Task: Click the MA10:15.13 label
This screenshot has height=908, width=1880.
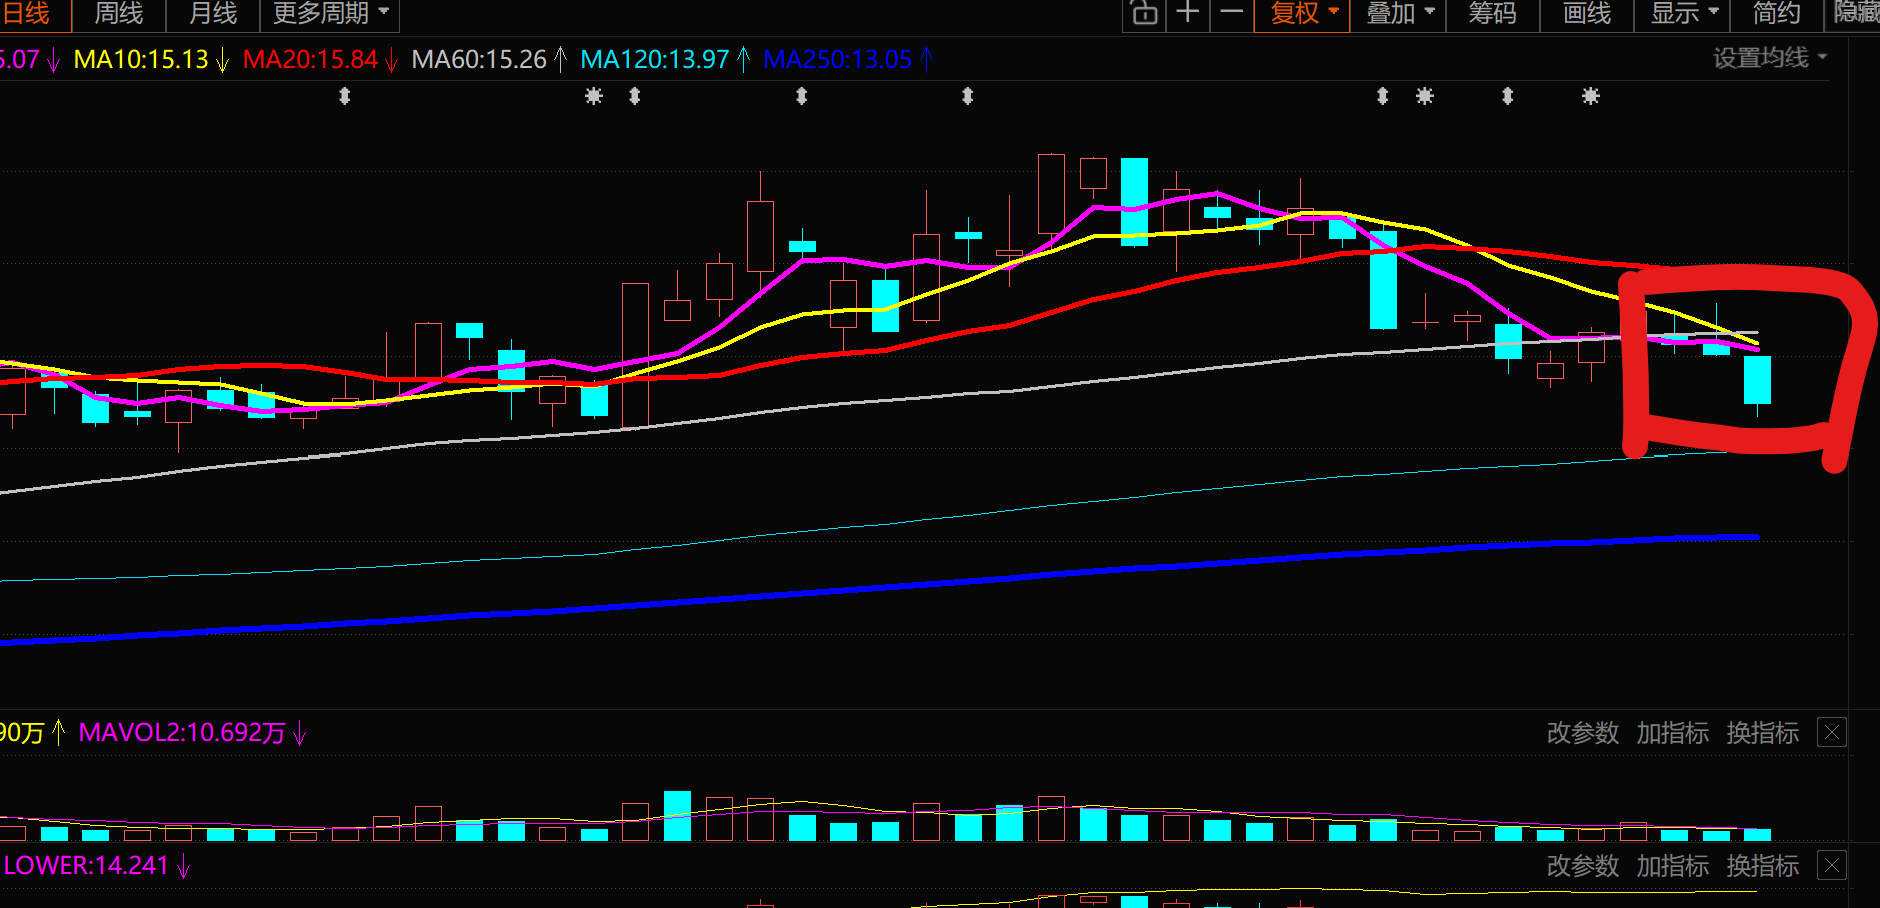Action: [x=141, y=60]
